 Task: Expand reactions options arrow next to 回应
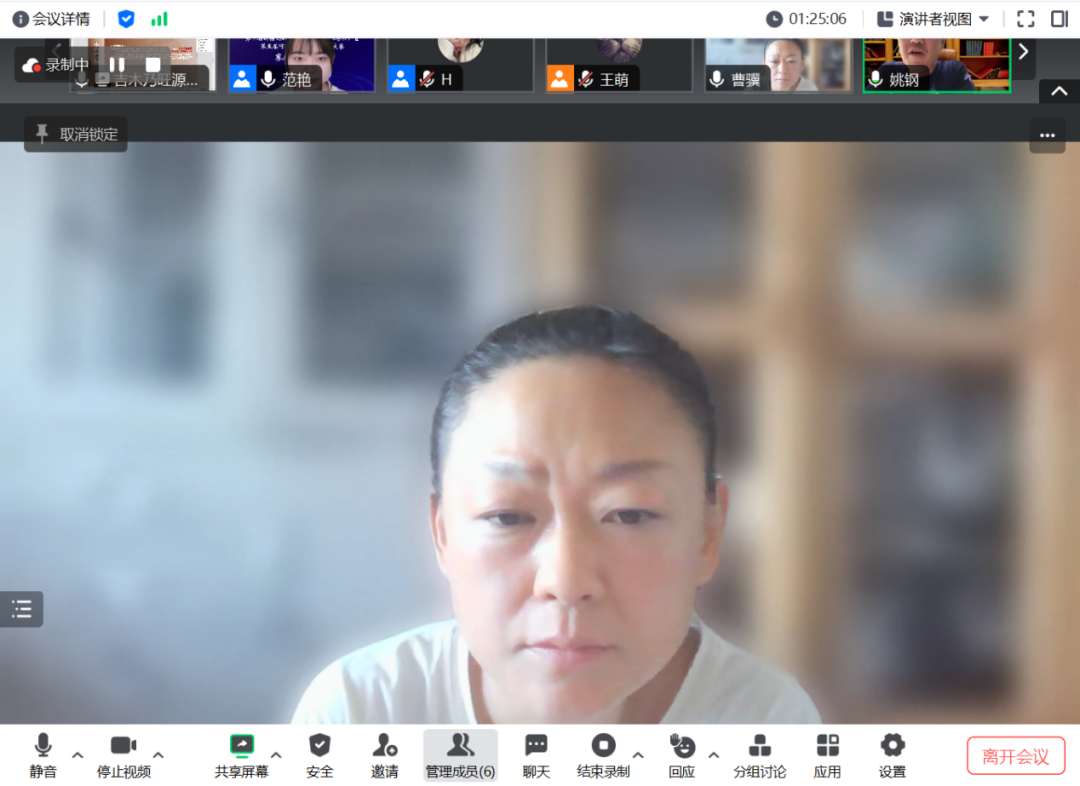coord(714,755)
